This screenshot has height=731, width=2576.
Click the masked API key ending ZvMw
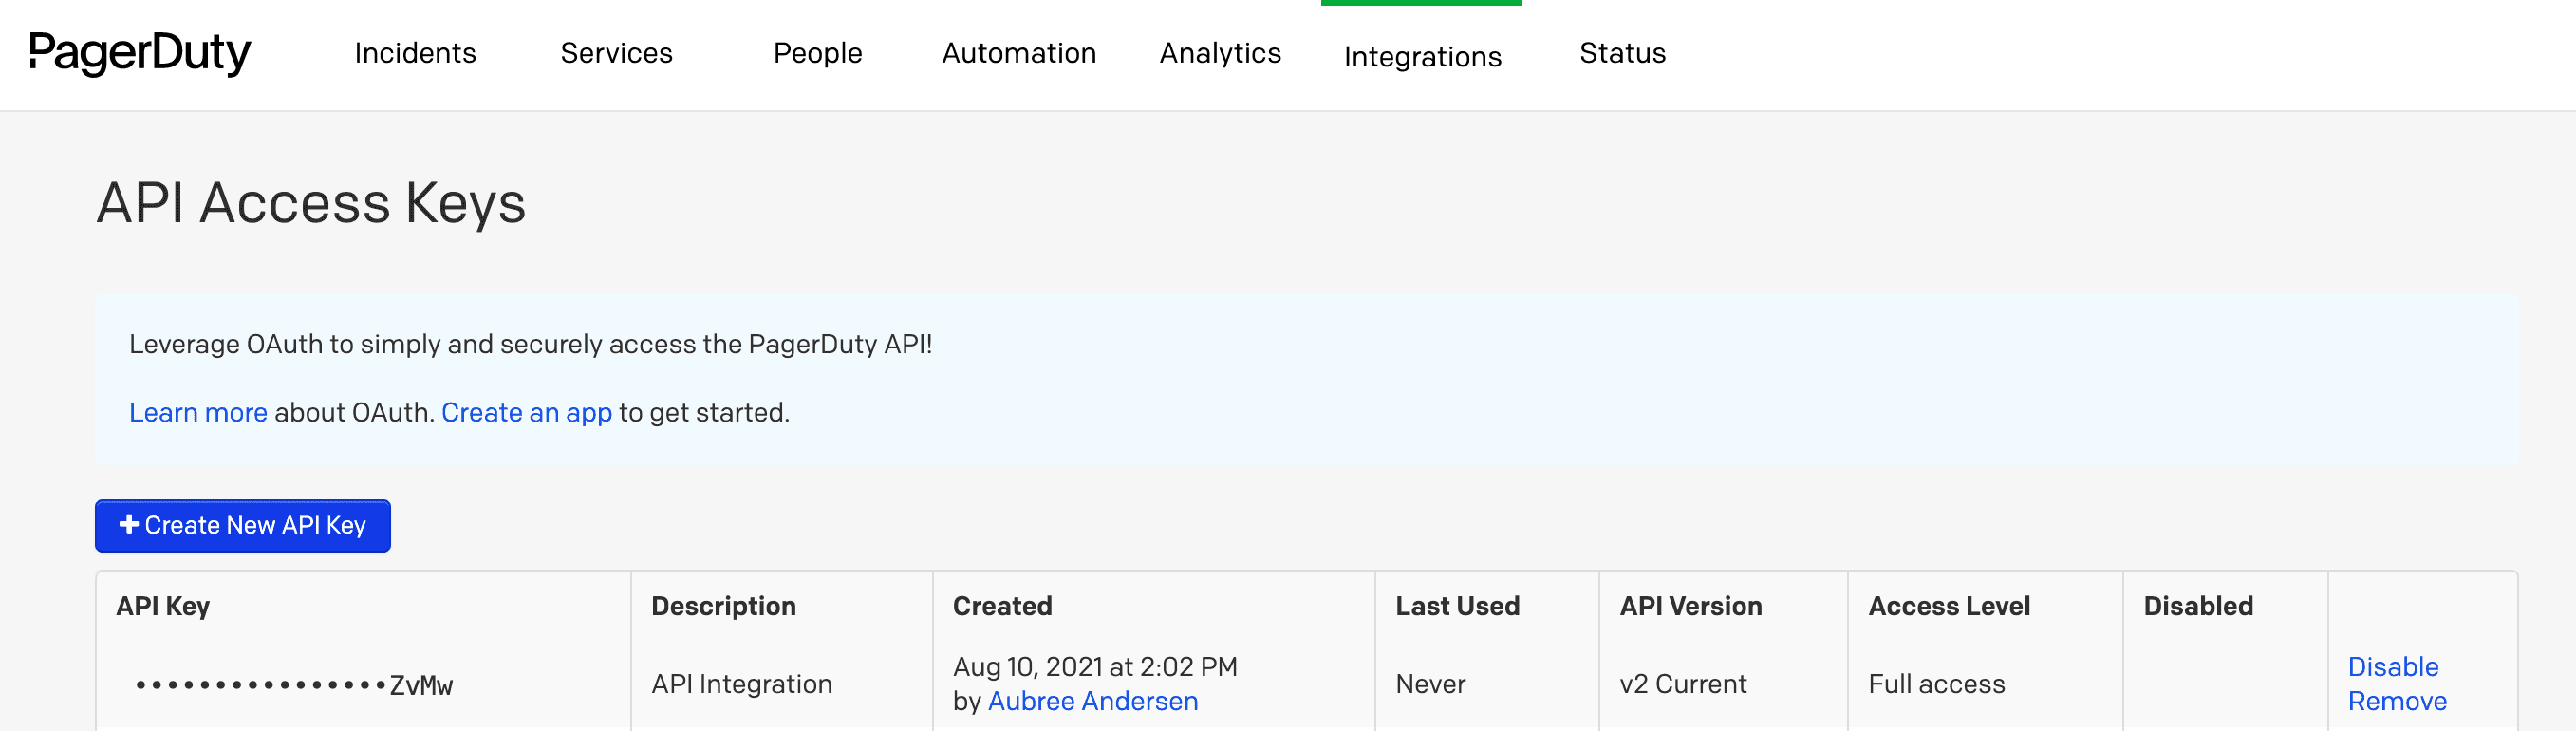point(294,685)
